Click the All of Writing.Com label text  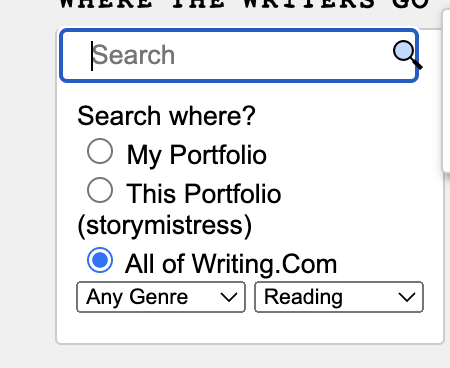click(x=231, y=264)
